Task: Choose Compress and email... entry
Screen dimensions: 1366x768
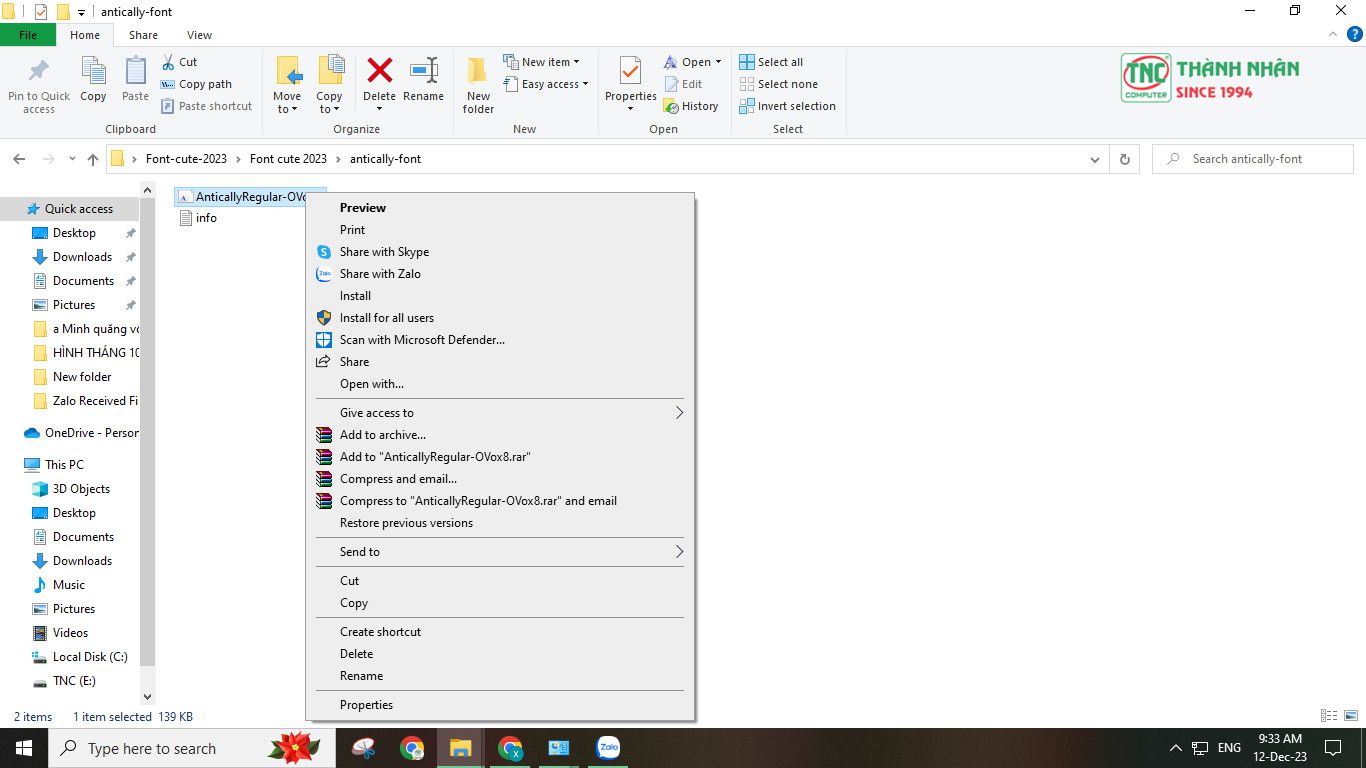Action: (x=398, y=479)
